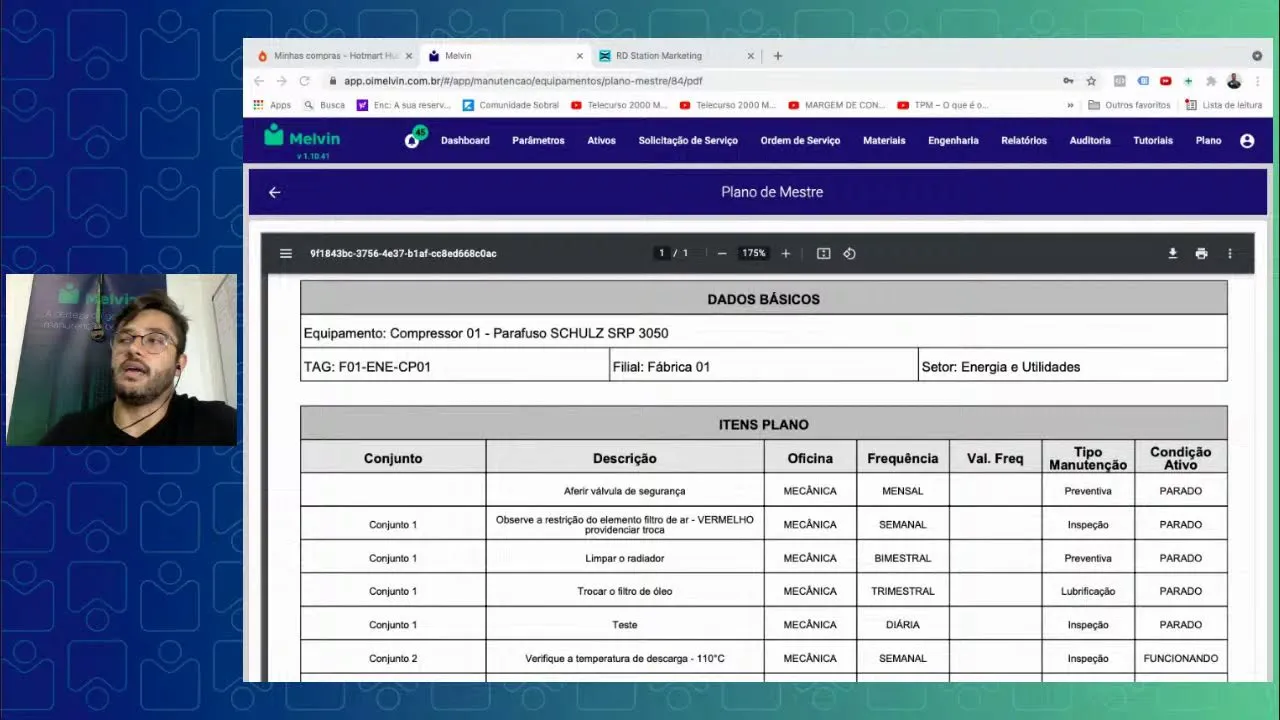Viewport: 1280px width, 720px height.
Task: Open the PDF viewer sidebar menu icon
Action: pyautogui.click(x=286, y=253)
